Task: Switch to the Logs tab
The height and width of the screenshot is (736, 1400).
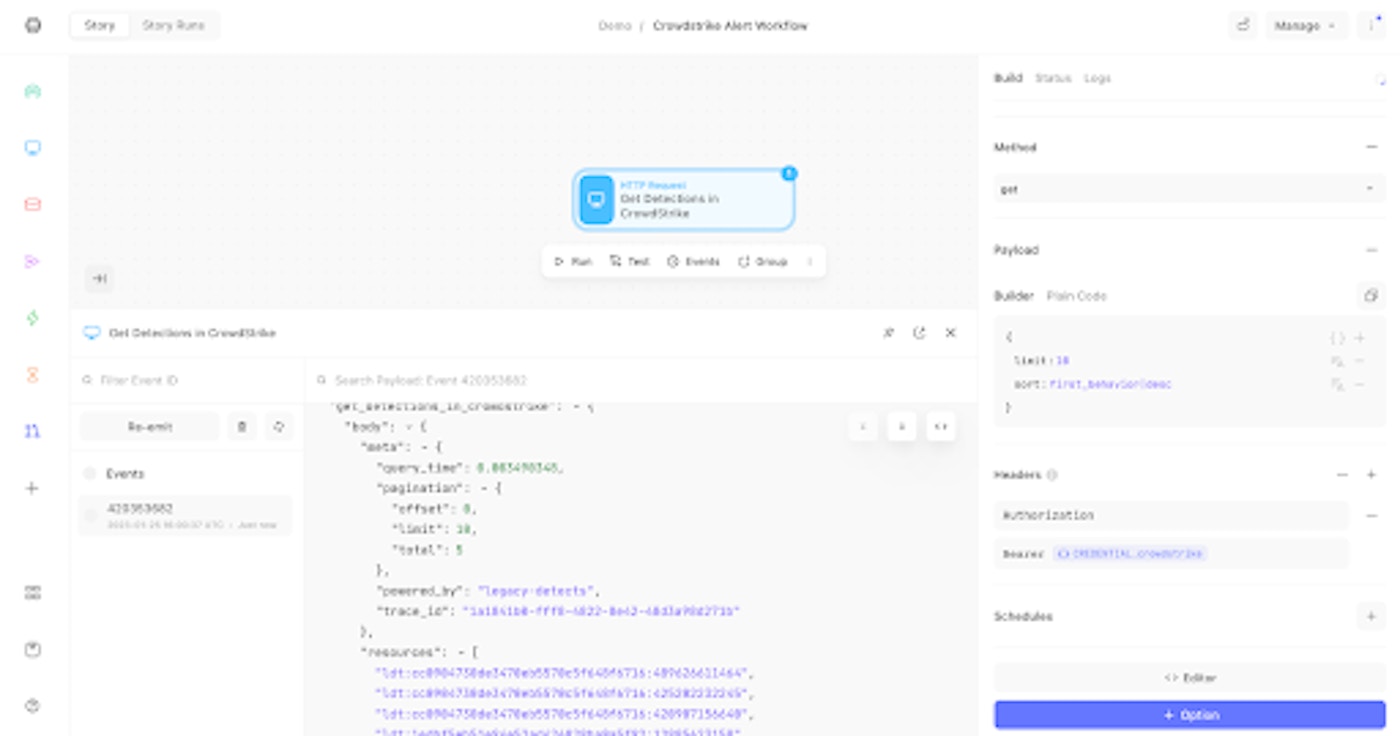Action: coord(1097,78)
